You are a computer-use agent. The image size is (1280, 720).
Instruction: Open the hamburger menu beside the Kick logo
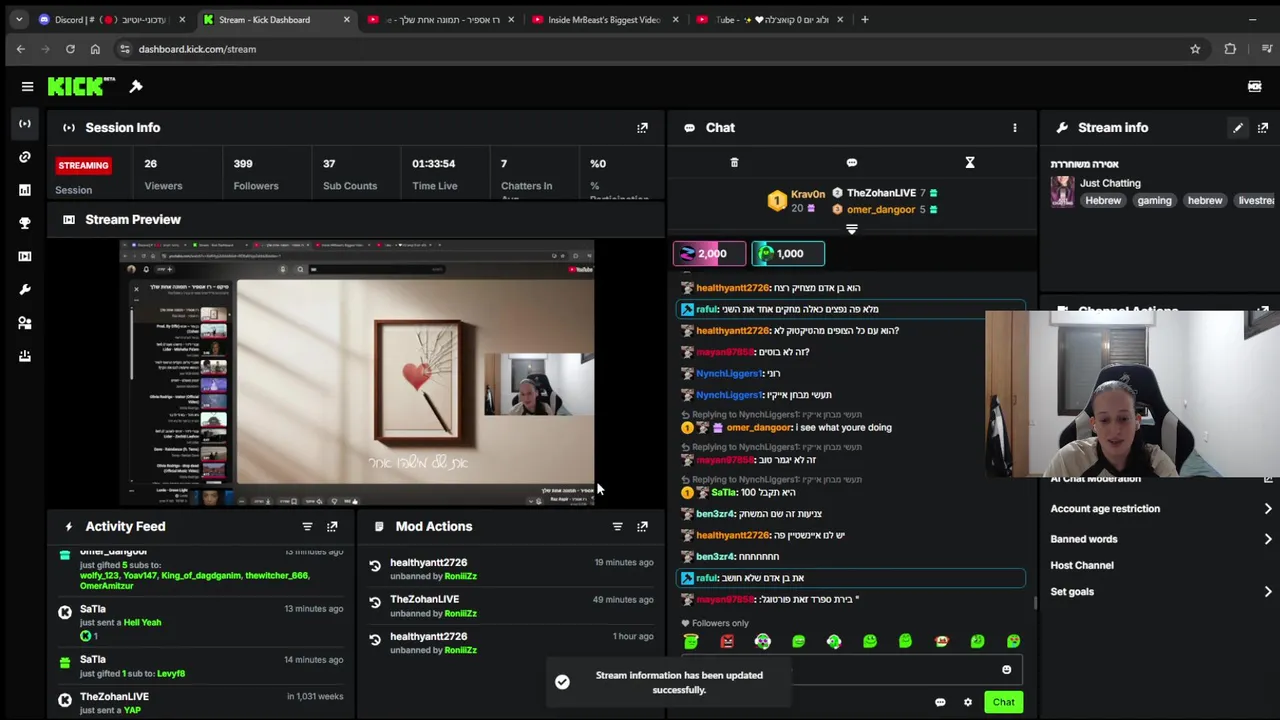point(27,87)
